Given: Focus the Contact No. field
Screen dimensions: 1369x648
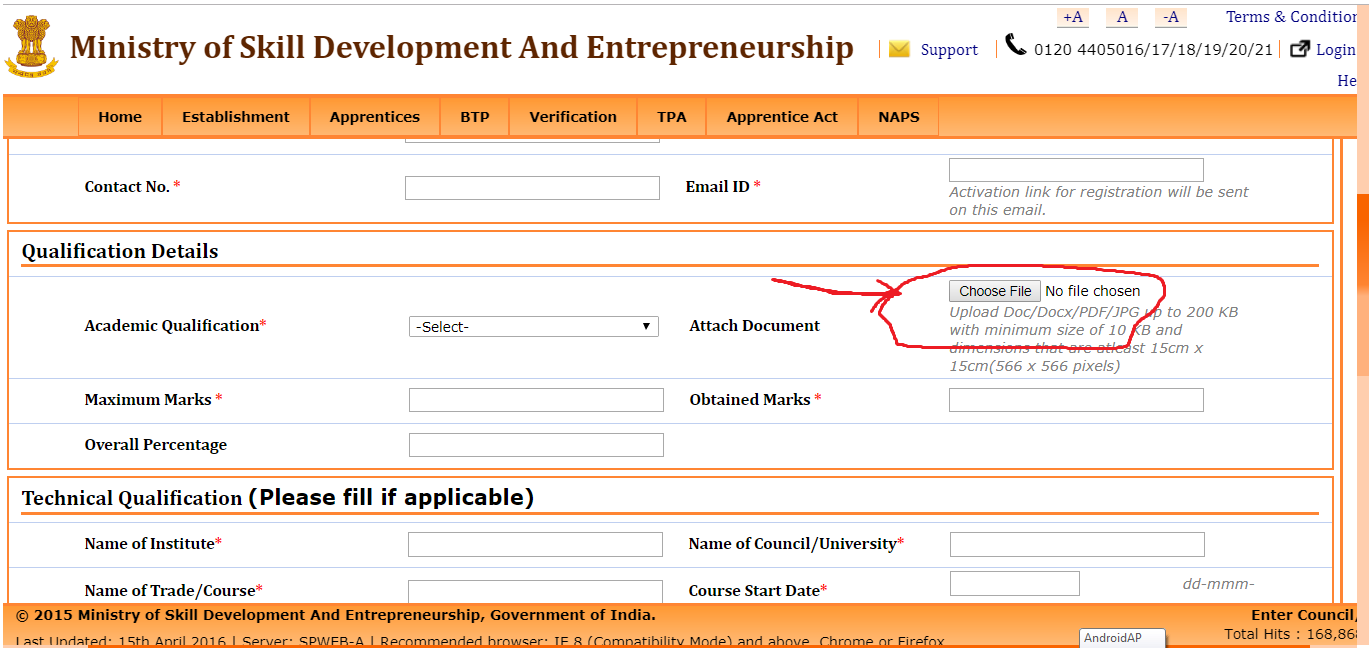Looking at the screenshot, I should [x=532, y=188].
